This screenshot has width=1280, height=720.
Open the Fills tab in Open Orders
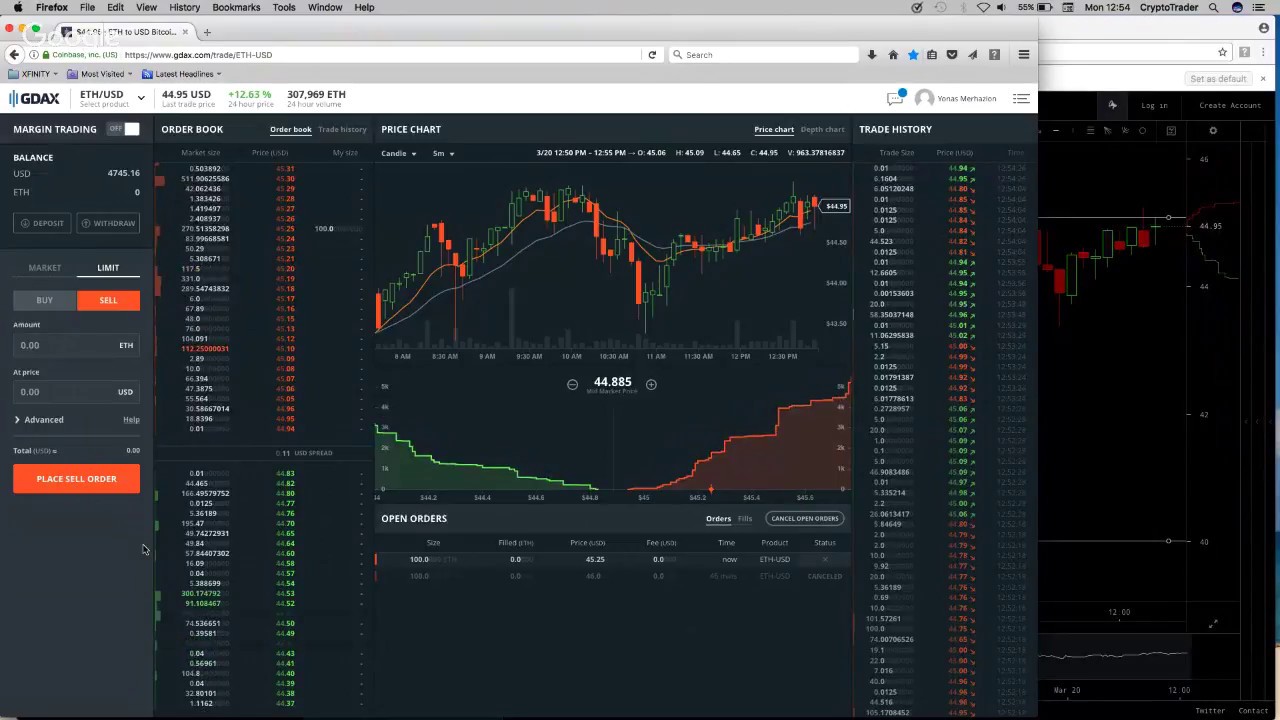tap(745, 518)
